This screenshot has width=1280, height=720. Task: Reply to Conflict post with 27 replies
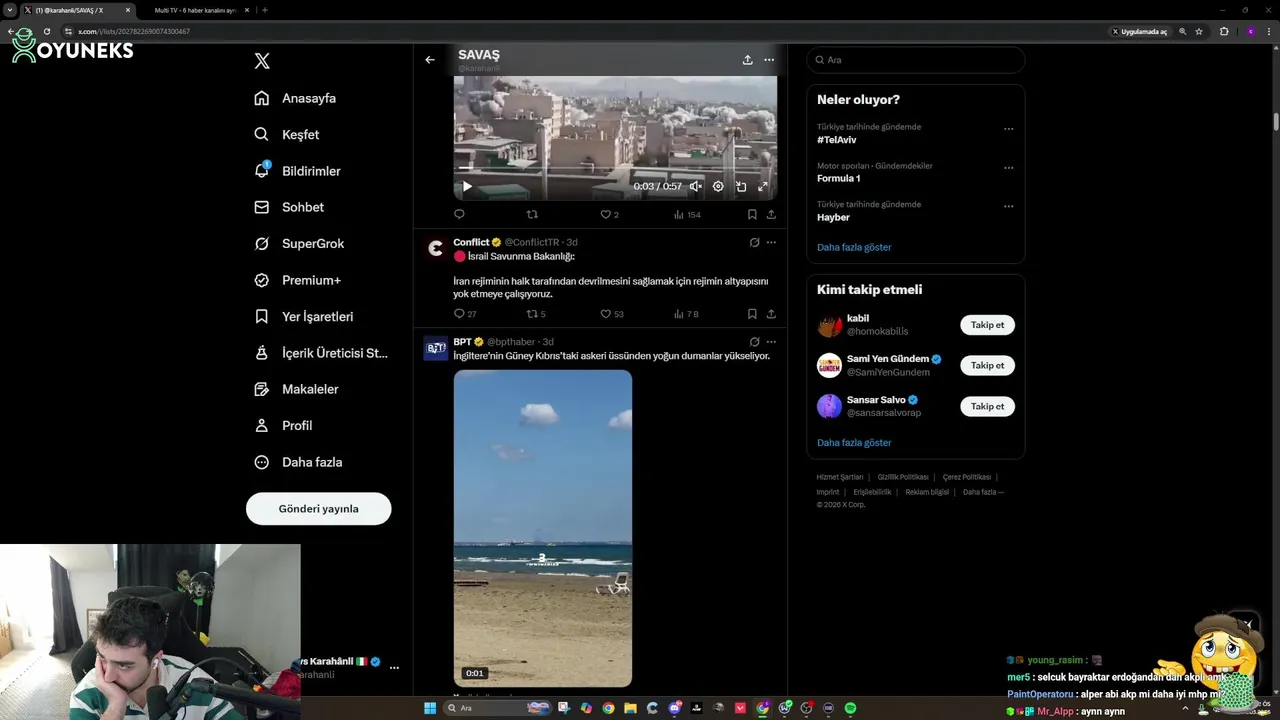pyautogui.click(x=465, y=314)
